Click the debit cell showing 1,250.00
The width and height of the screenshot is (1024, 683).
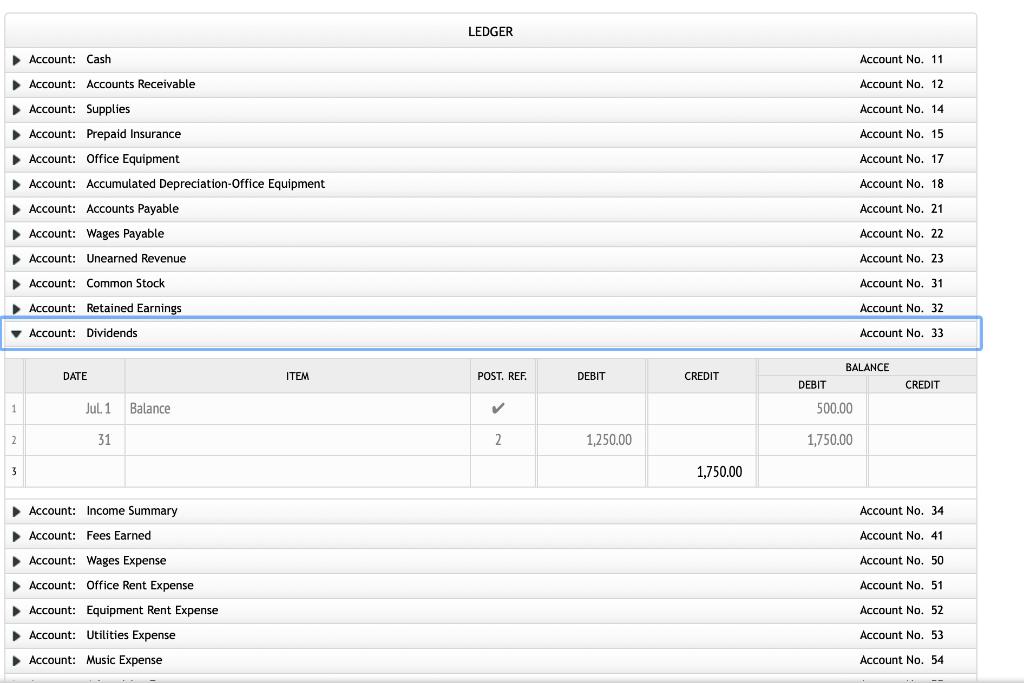click(608, 439)
